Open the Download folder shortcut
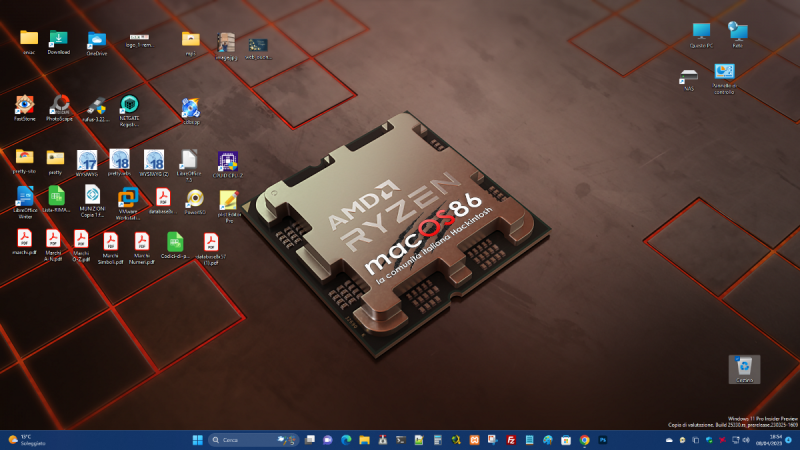 click(59, 42)
